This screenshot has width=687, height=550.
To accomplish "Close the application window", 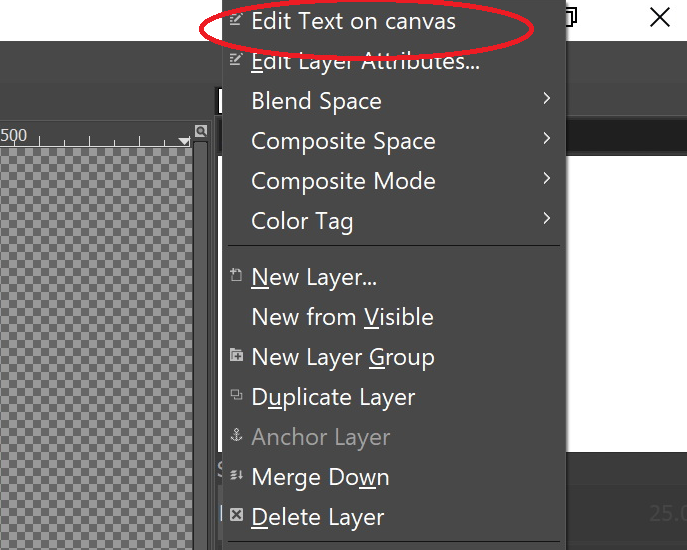I will (x=659, y=18).
